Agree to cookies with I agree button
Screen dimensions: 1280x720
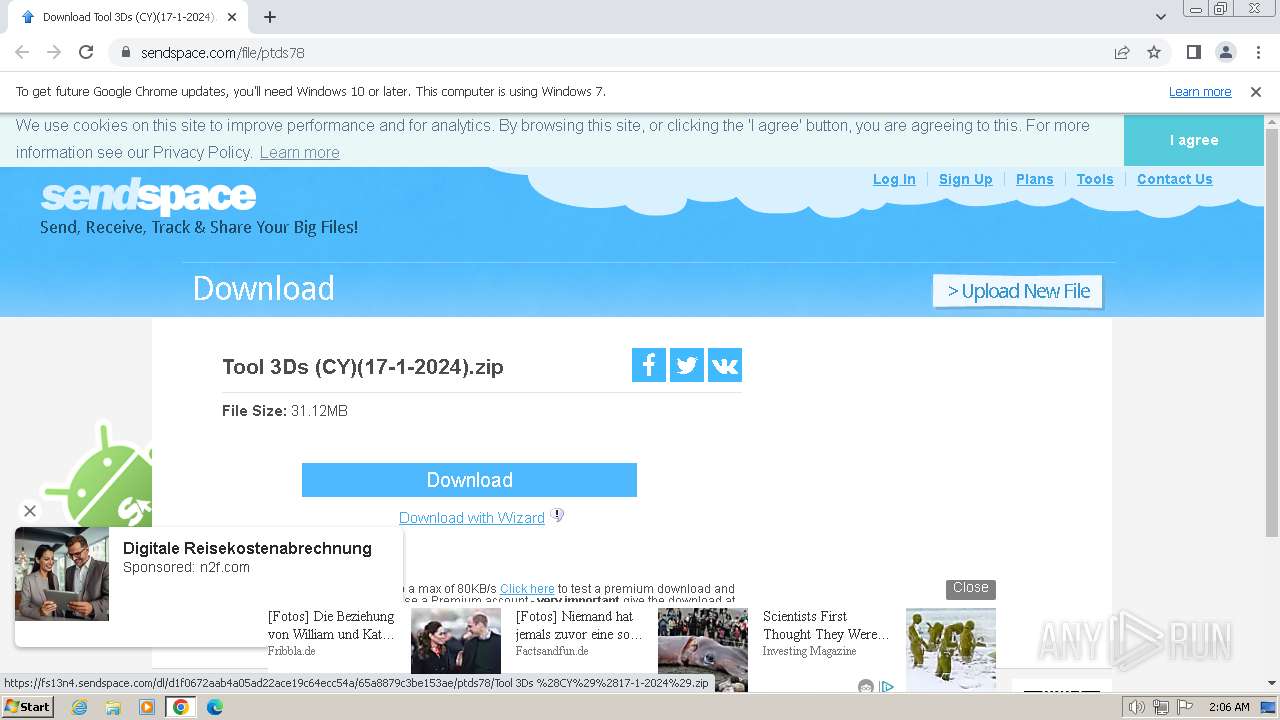coord(1194,140)
